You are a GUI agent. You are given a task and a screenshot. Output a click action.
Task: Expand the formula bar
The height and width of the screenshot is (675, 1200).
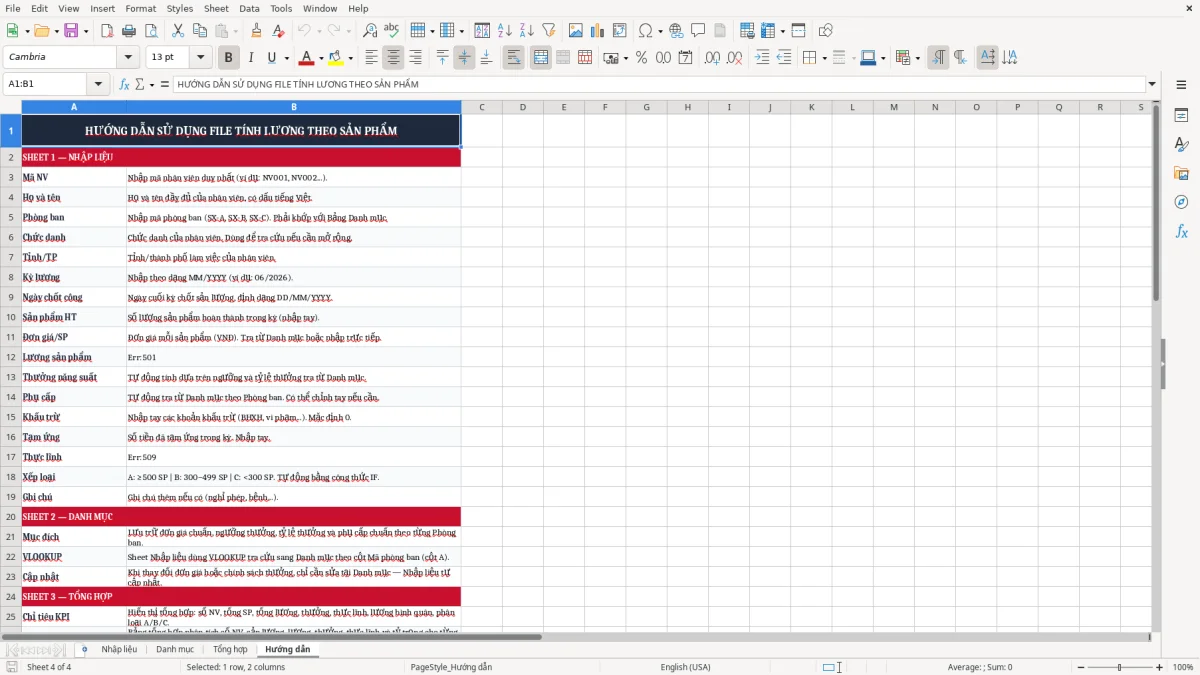click(x=1153, y=85)
